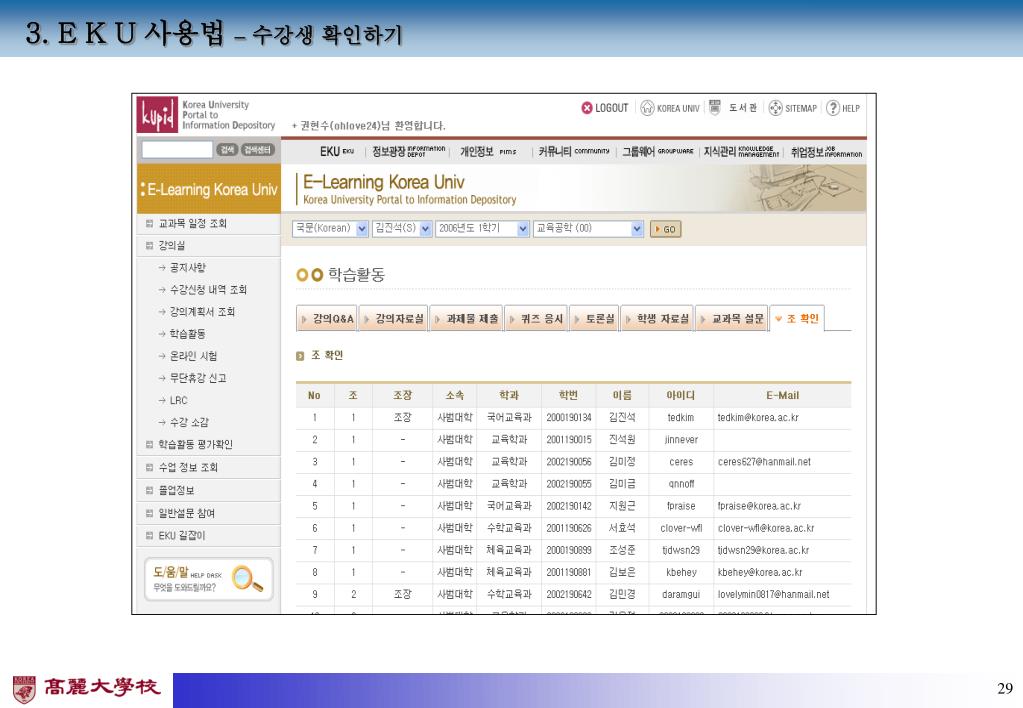The image size is (1023, 708).
Task: Click email fpraise@korea.ac.kr
Action: coord(759,507)
